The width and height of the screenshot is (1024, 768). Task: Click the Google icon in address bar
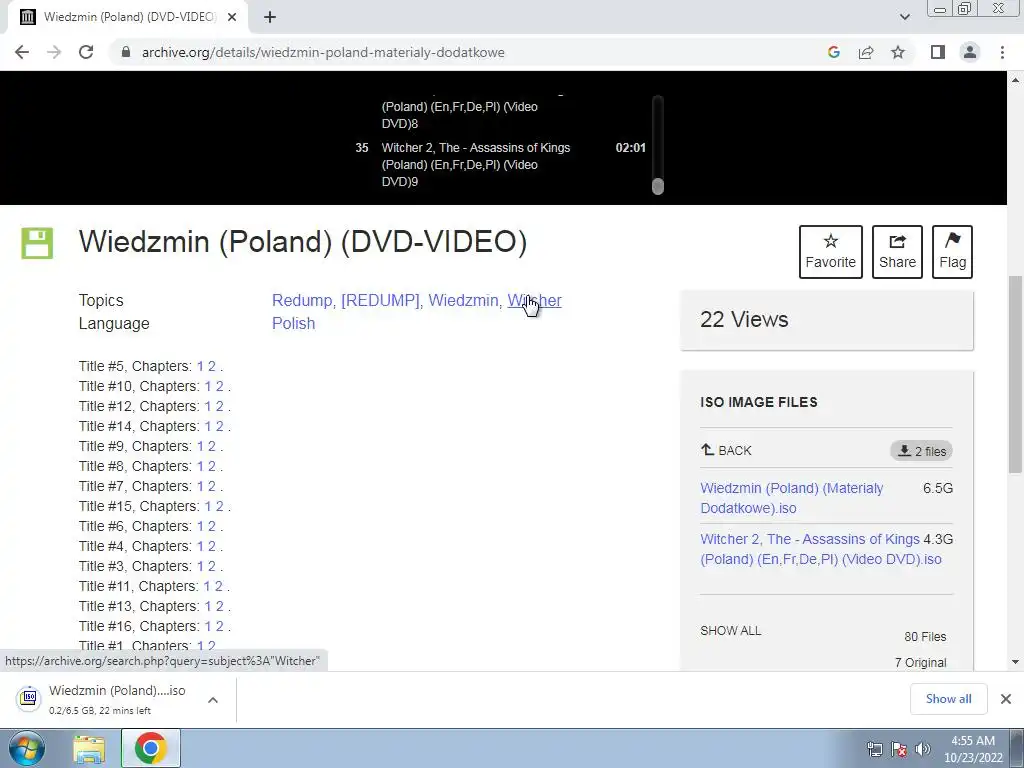pos(833,52)
